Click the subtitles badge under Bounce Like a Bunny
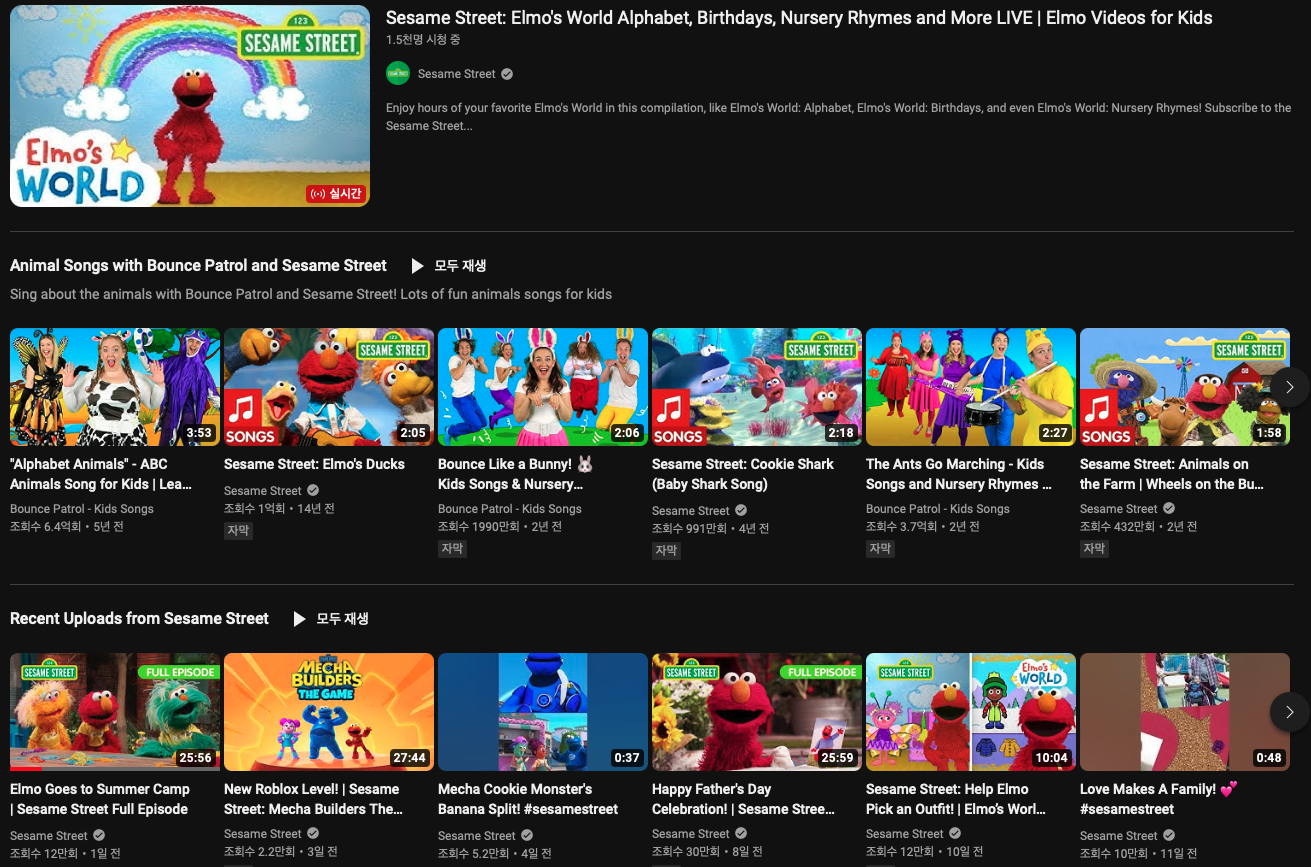The image size is (1311, 867). coord(452,549)
